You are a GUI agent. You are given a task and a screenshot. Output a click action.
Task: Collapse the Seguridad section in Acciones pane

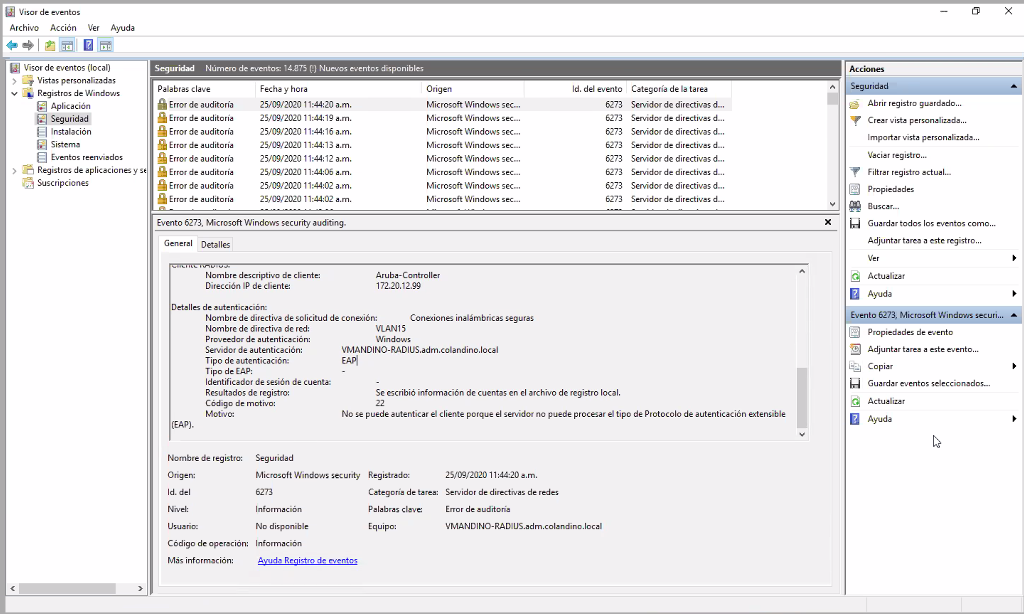[1014, 86]
